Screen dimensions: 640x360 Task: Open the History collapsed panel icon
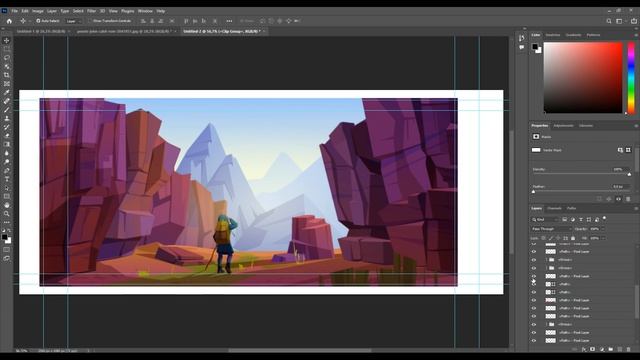[x=522, y=38]
